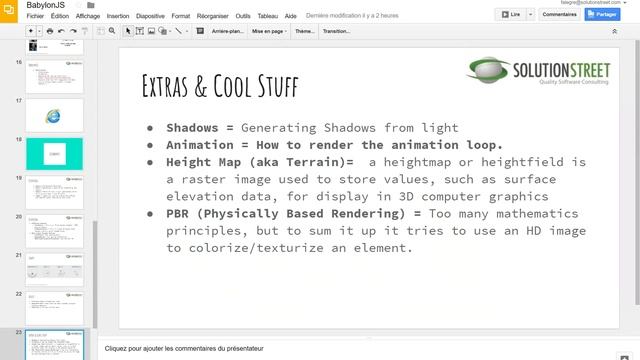Click the 'Extras & Cool Stuff' slide title

(x=220, y=86)
